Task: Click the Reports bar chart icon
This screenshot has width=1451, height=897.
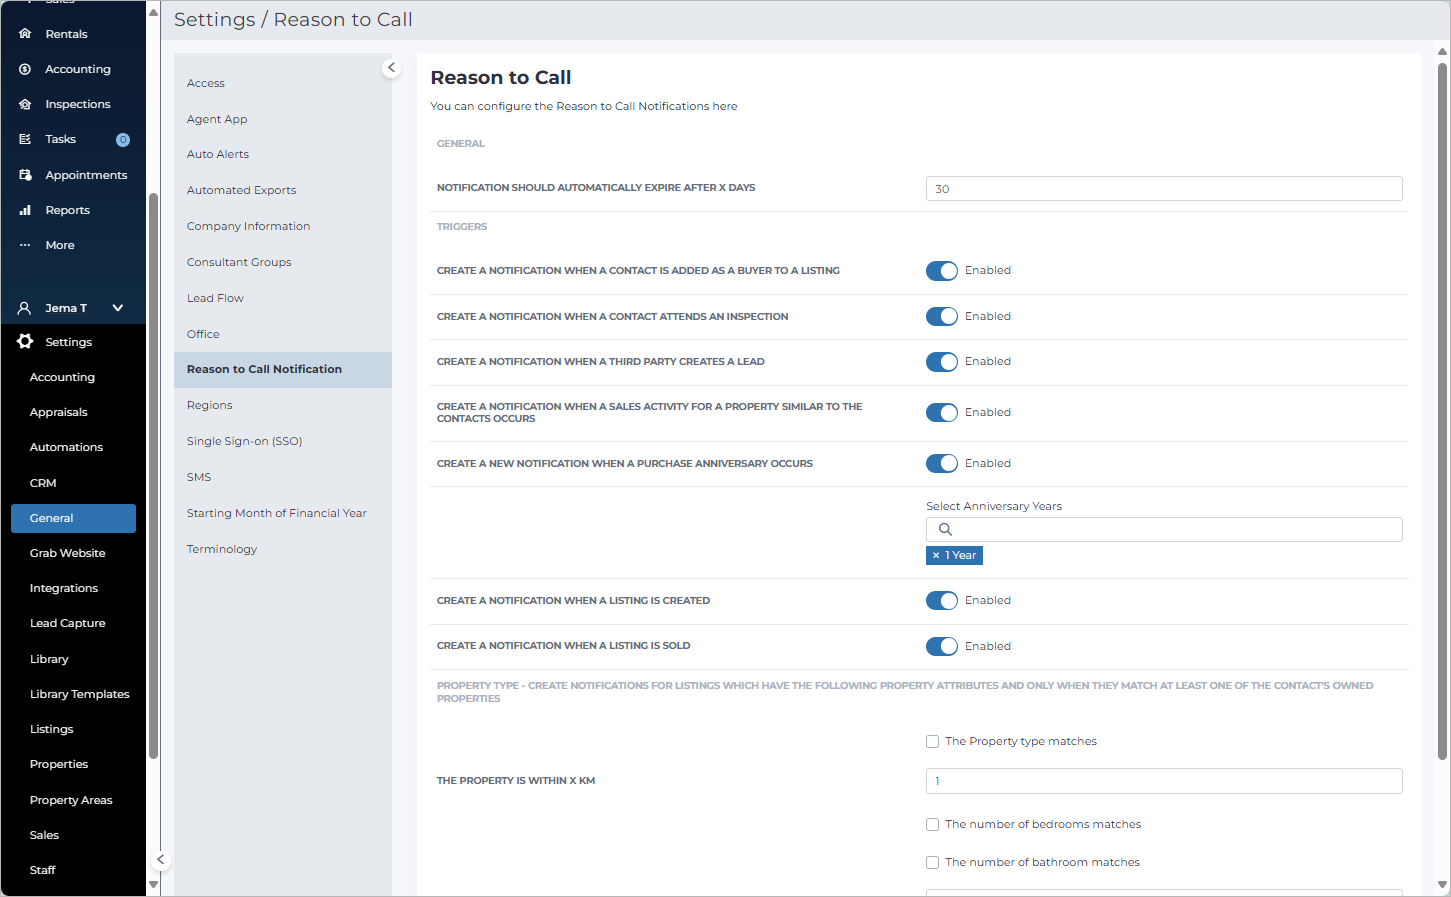Action: (25, 210)
